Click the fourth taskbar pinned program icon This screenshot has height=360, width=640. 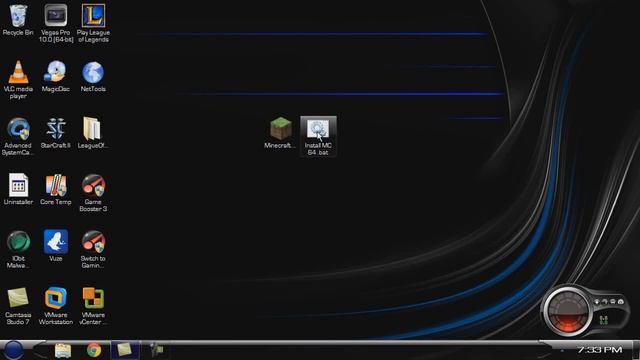[x=157, y=350]
